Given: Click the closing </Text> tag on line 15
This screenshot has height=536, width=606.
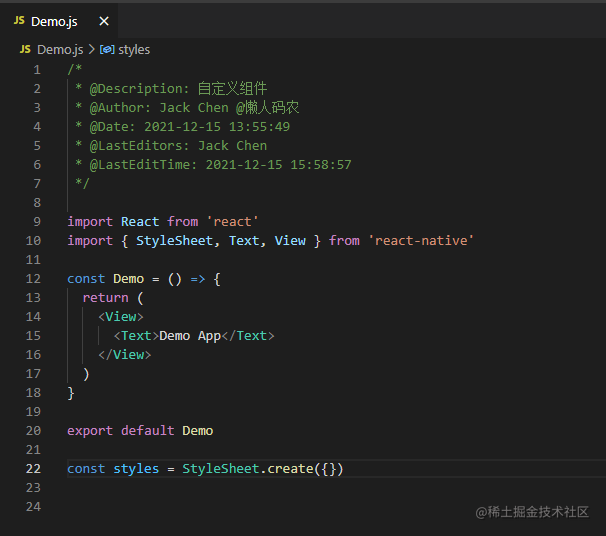Looking at the screenshot, I should pyautogui.click(x=248, y=336).
